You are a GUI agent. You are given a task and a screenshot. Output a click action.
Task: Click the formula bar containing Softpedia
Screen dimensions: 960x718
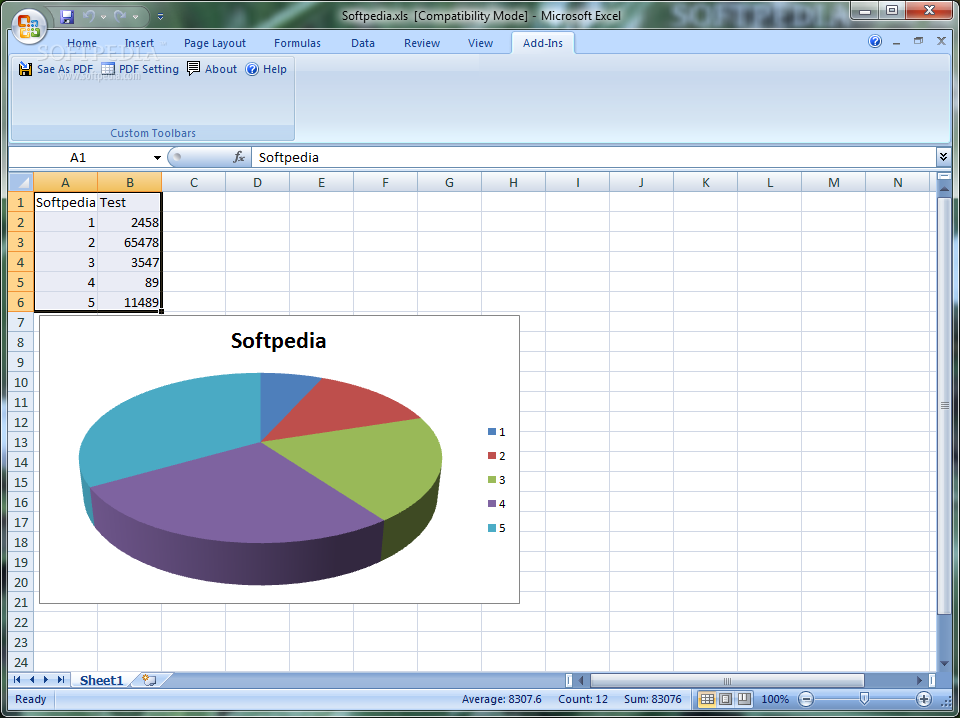coord(594,157)
